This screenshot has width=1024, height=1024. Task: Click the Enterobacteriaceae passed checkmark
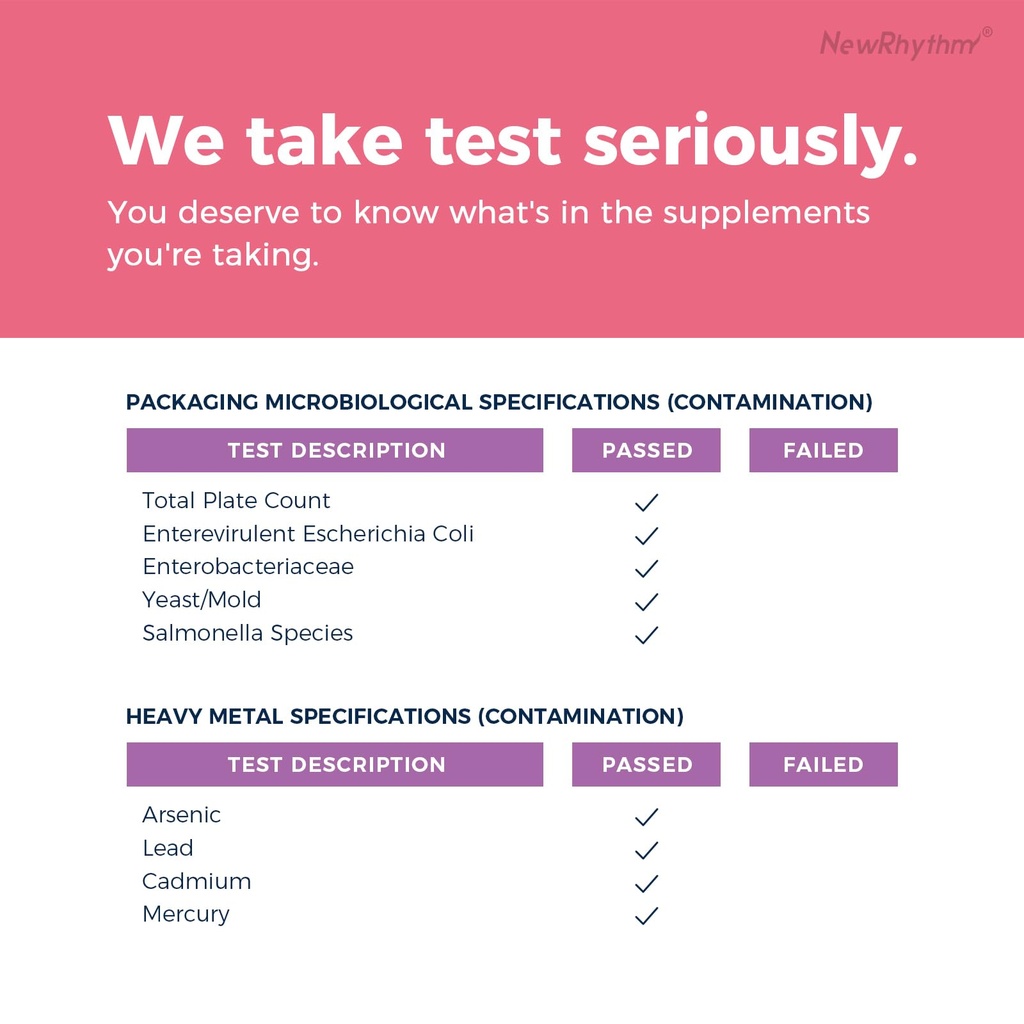647,568
